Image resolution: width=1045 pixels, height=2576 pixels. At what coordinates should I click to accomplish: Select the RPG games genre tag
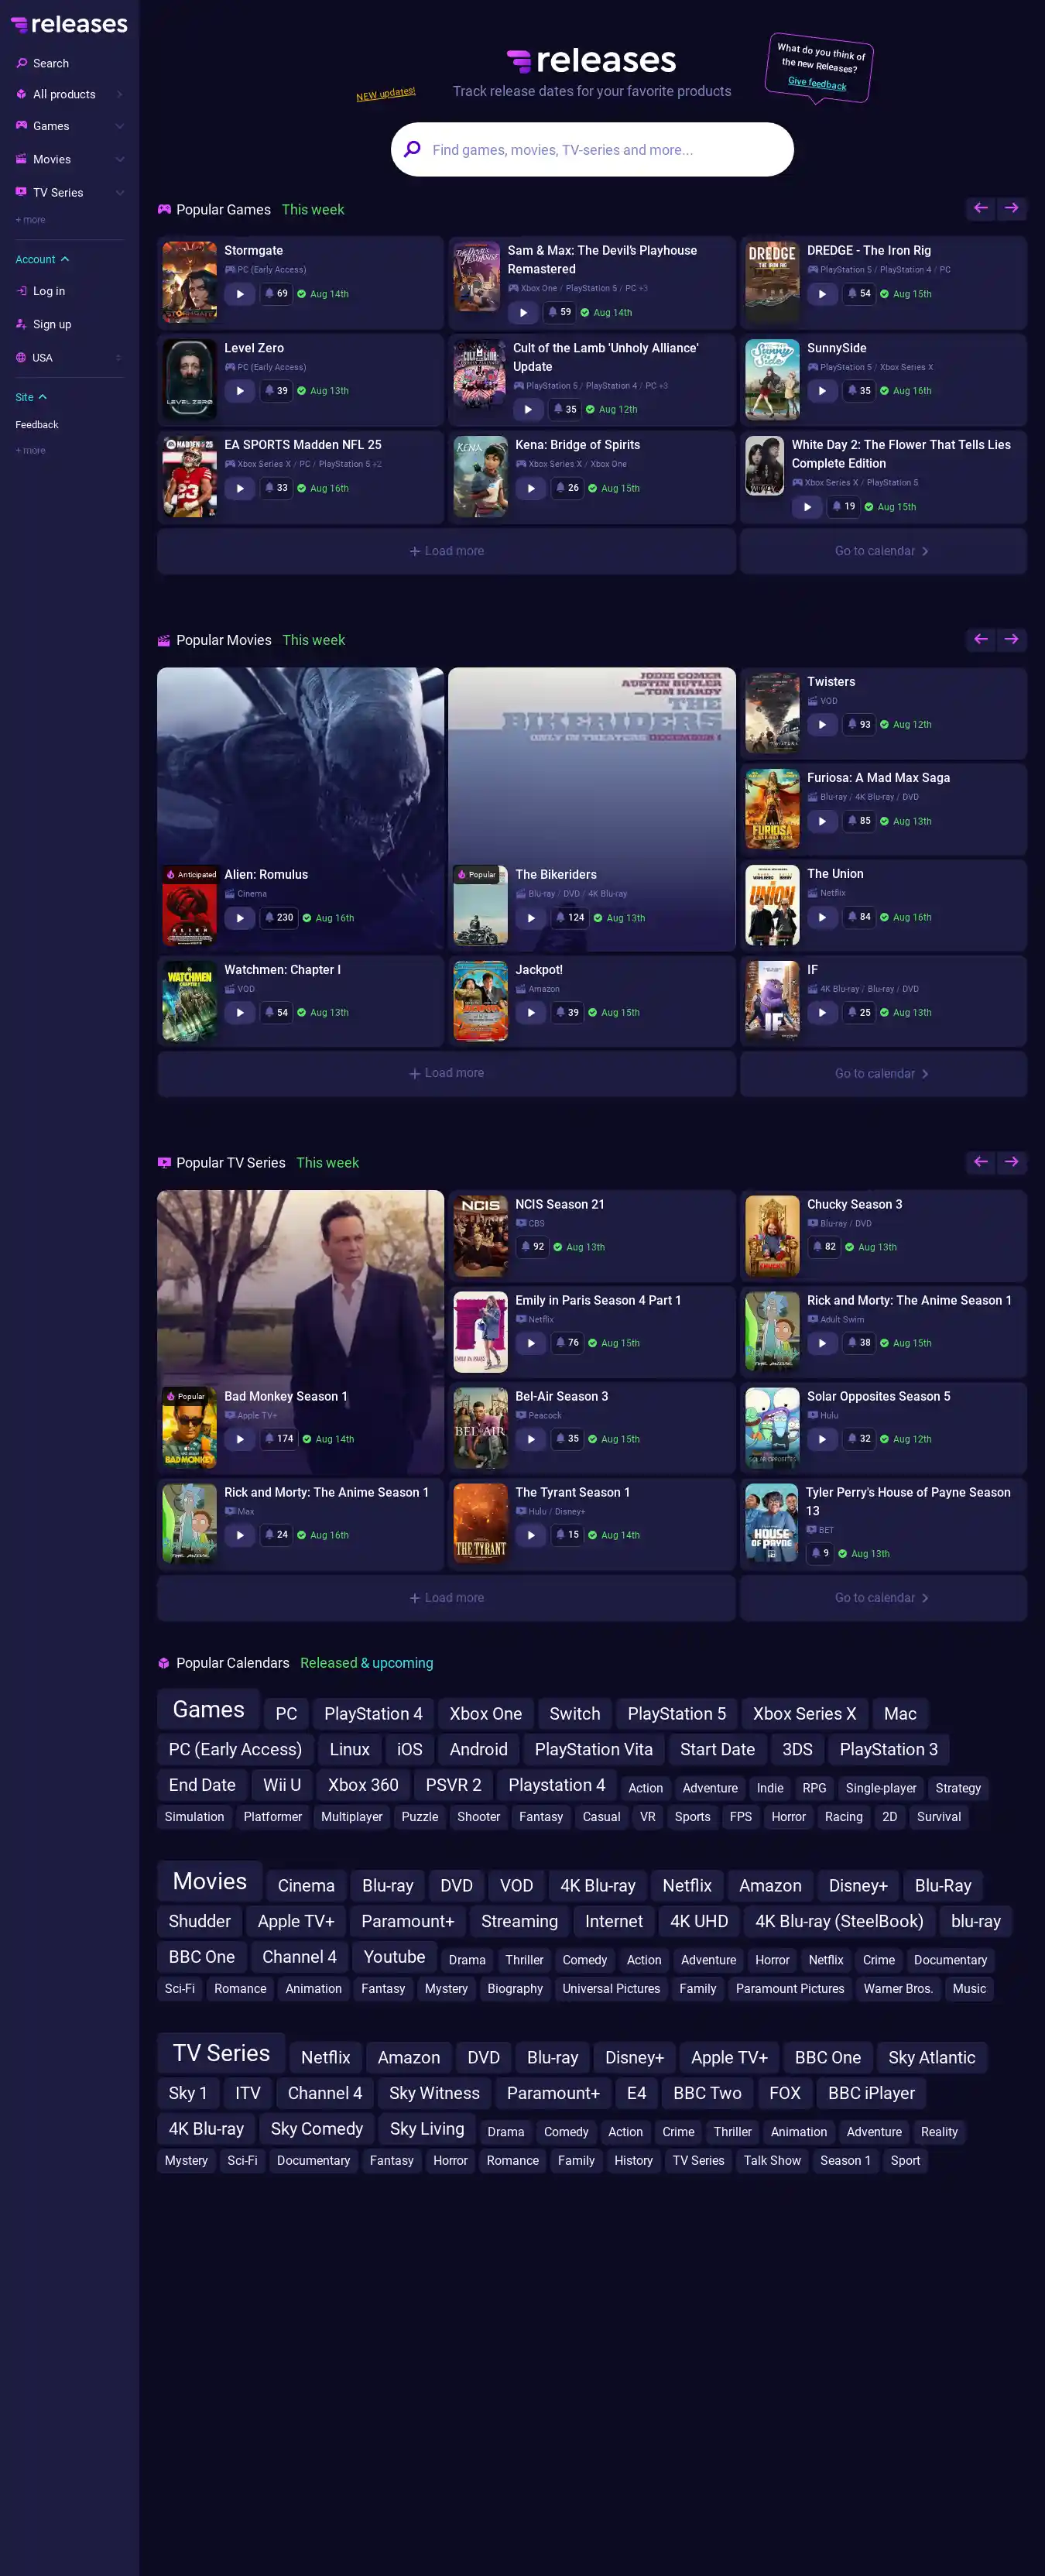tap(814, 1788)
